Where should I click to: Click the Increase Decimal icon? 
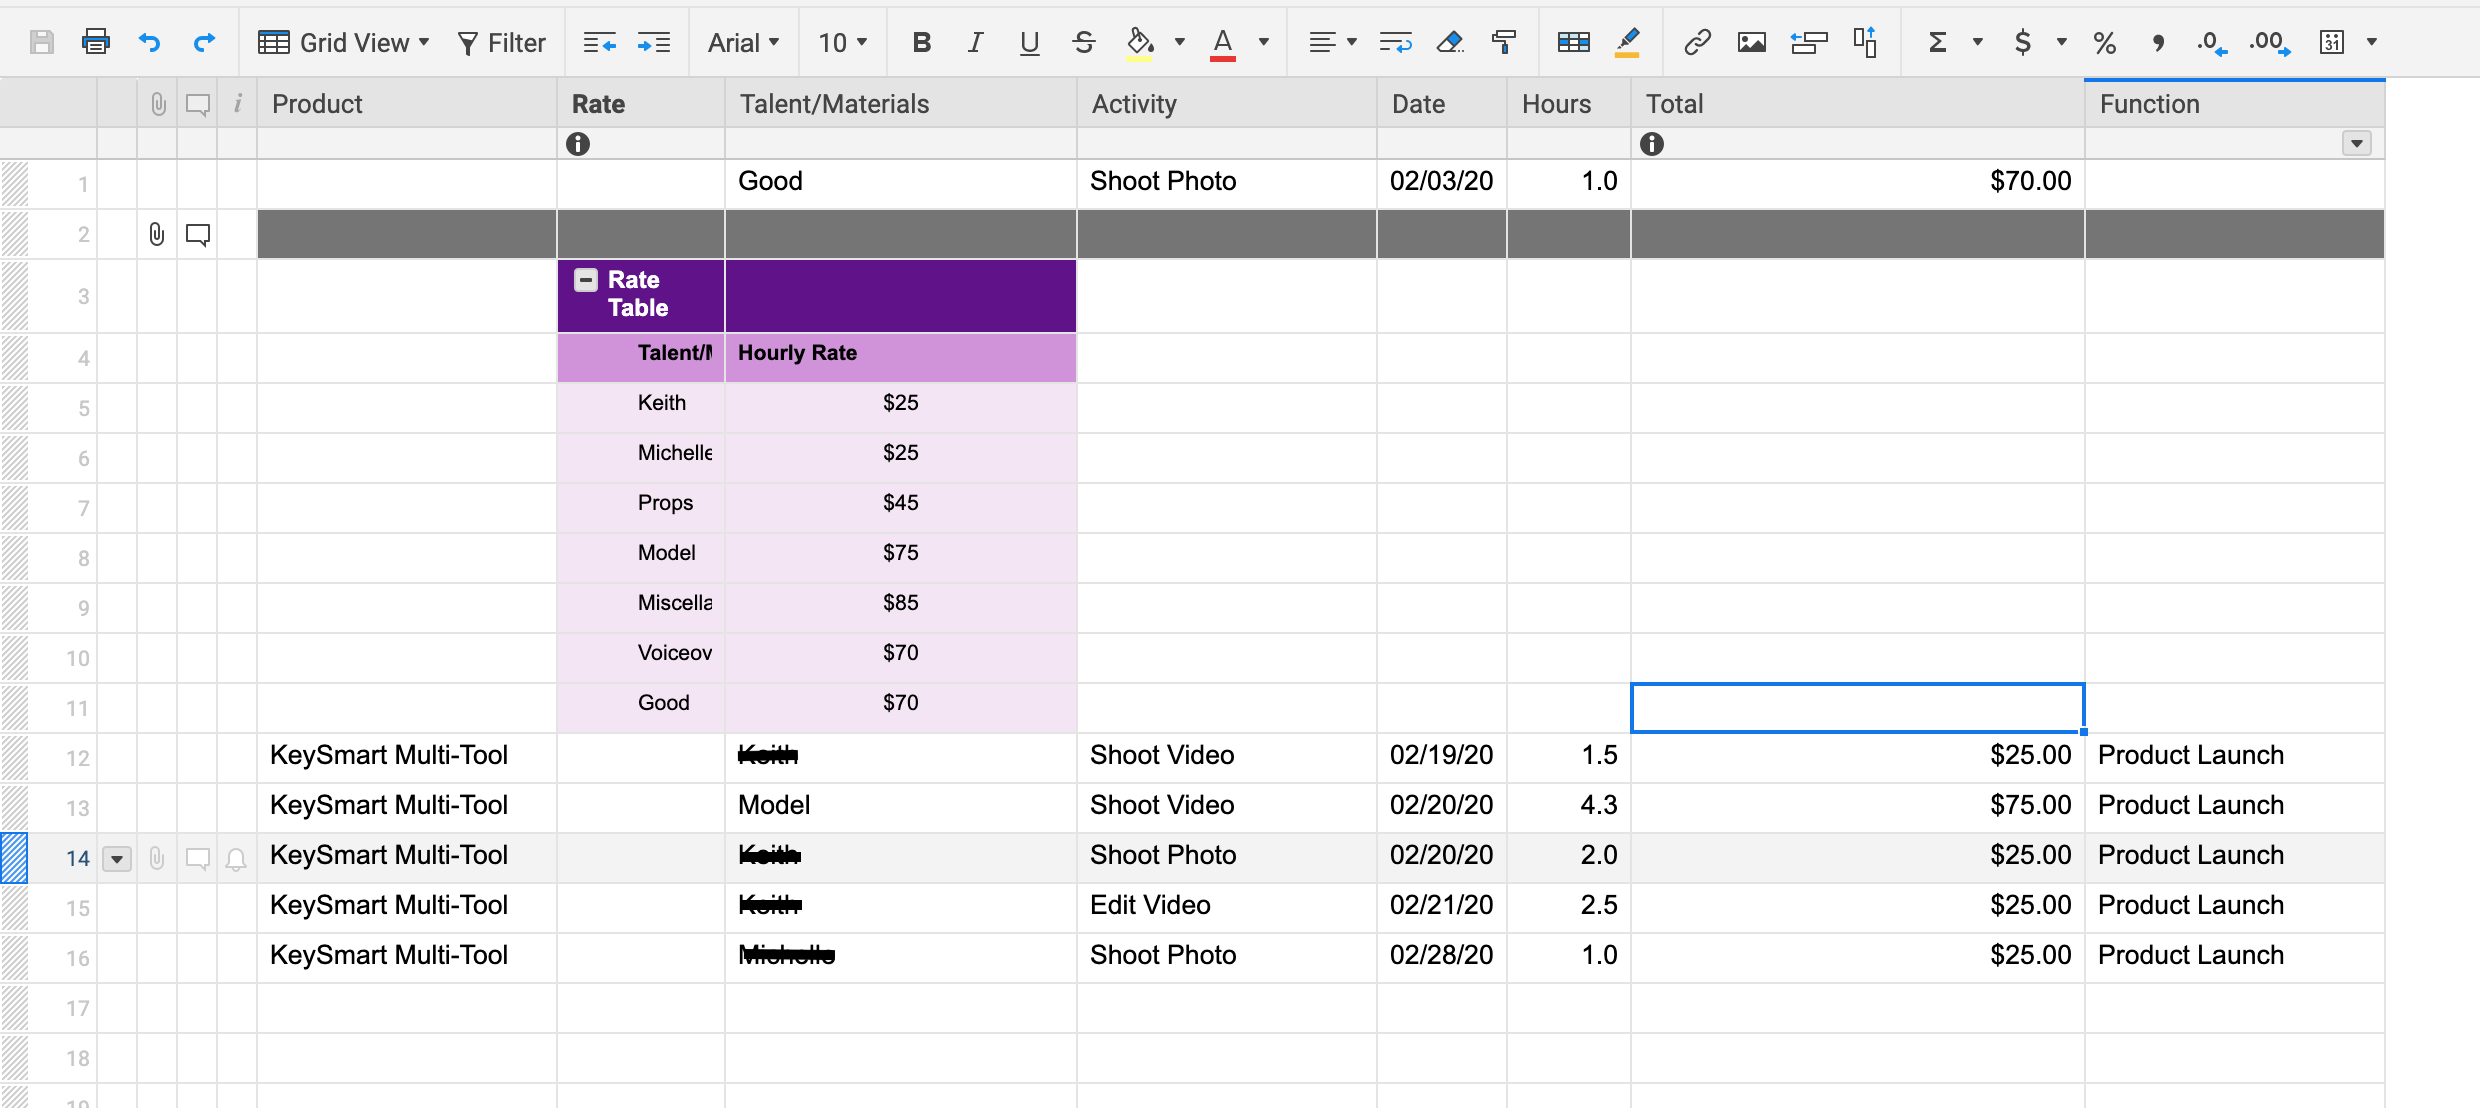2270,42
